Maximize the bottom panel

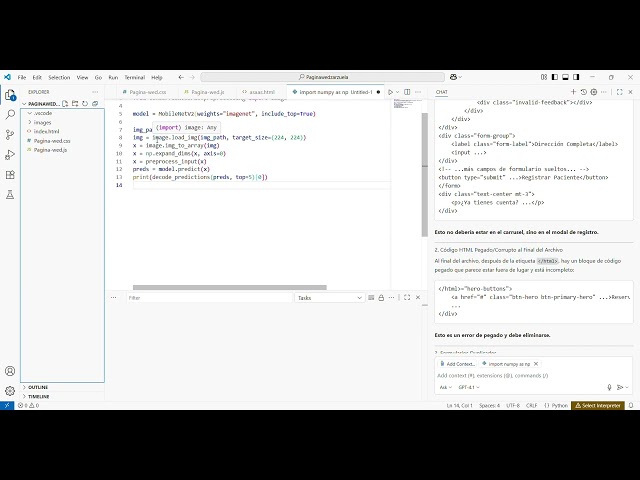[407, 298]
